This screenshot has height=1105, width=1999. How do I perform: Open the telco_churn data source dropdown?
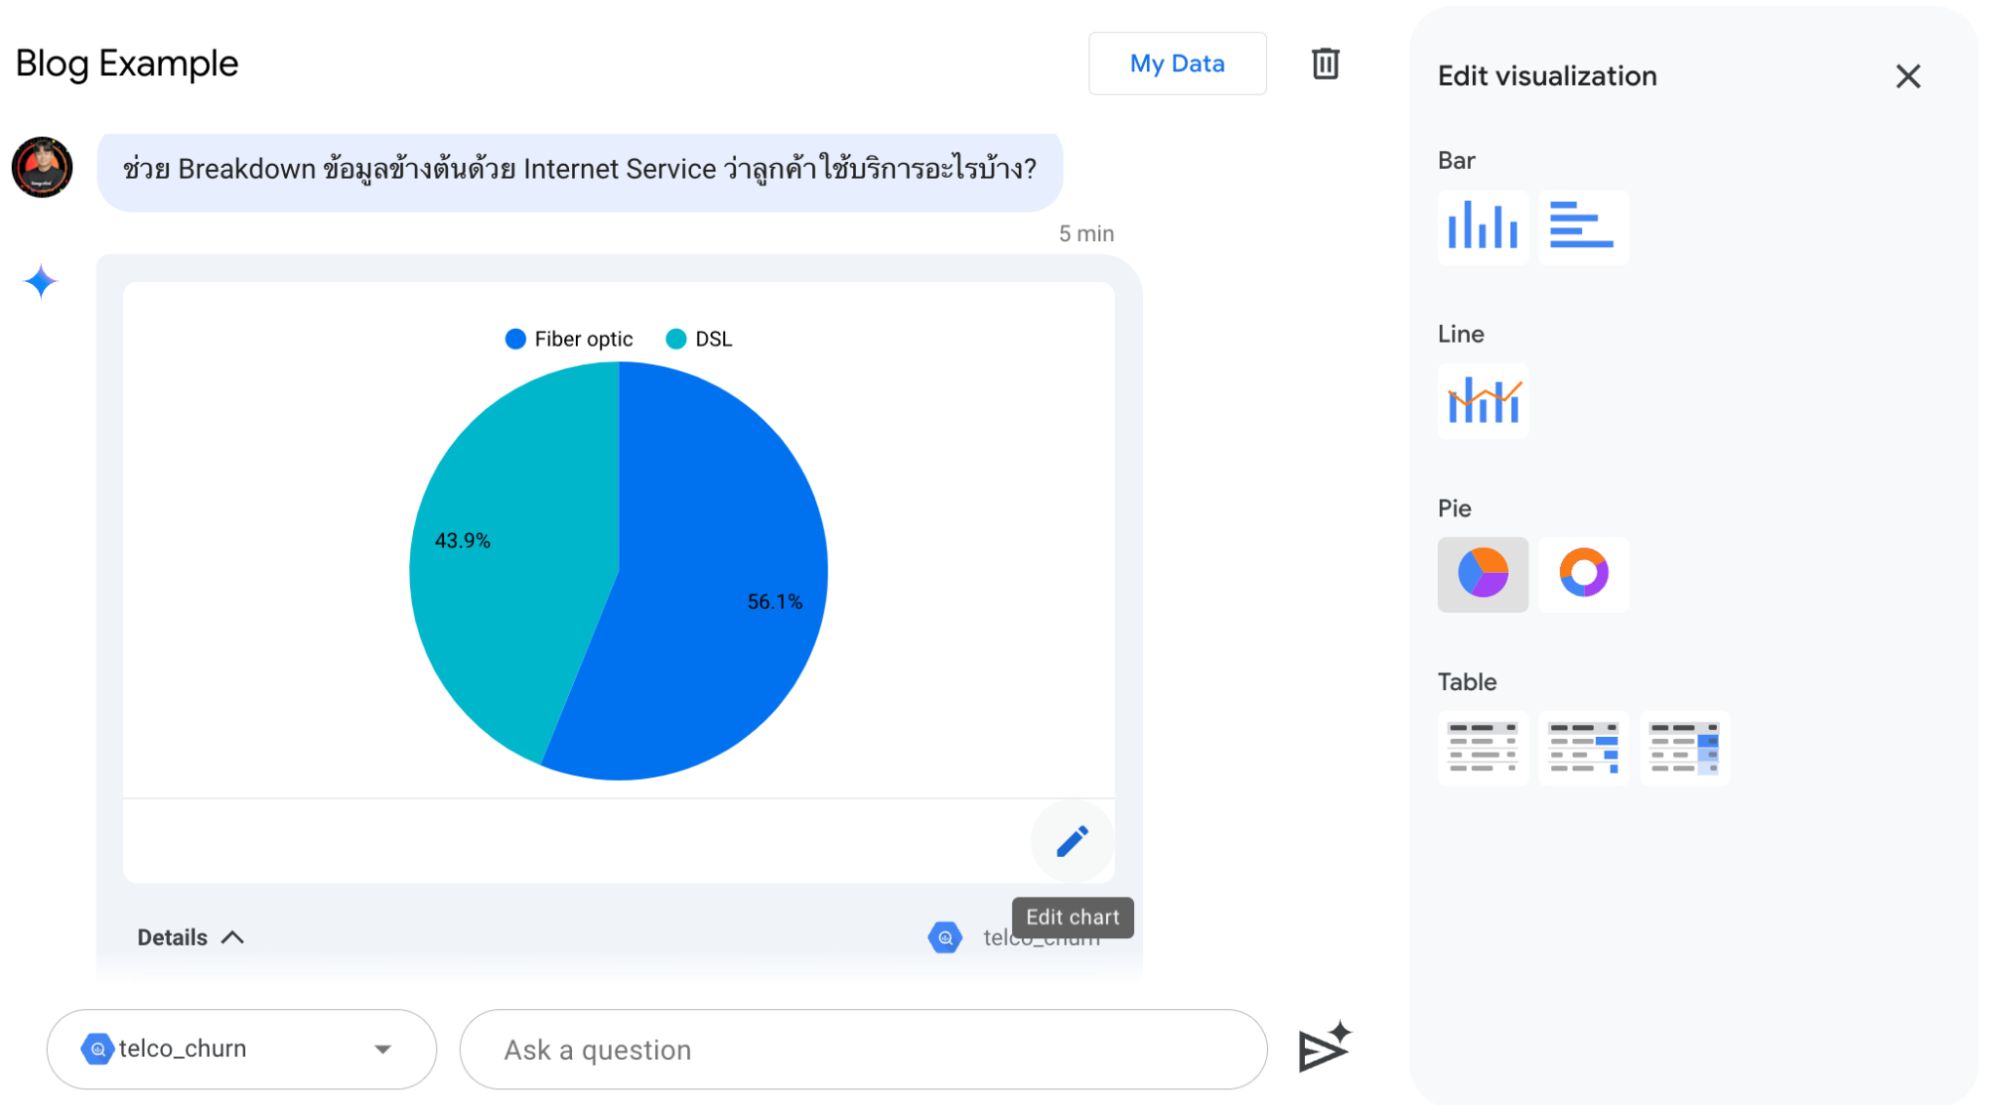[x=241, y=1049]
